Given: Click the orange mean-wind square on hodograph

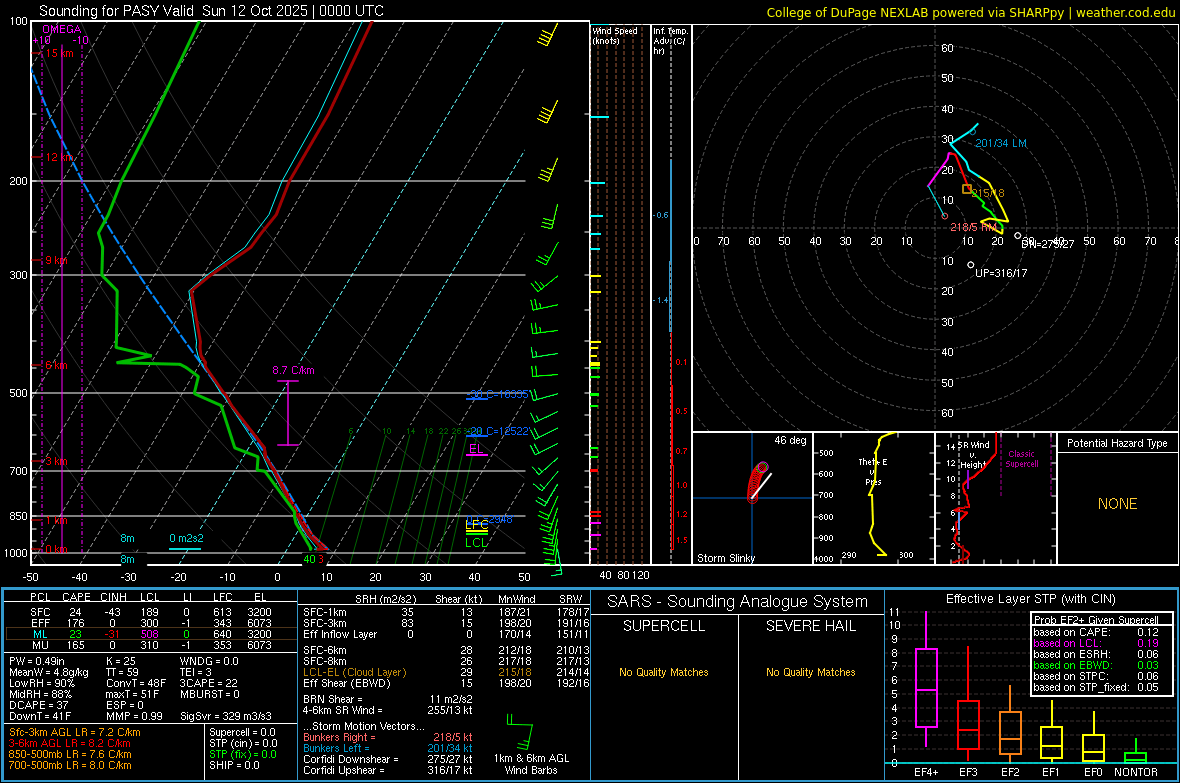Looking at the screenshot, I should pyautogui.click(x=967, y=189).
